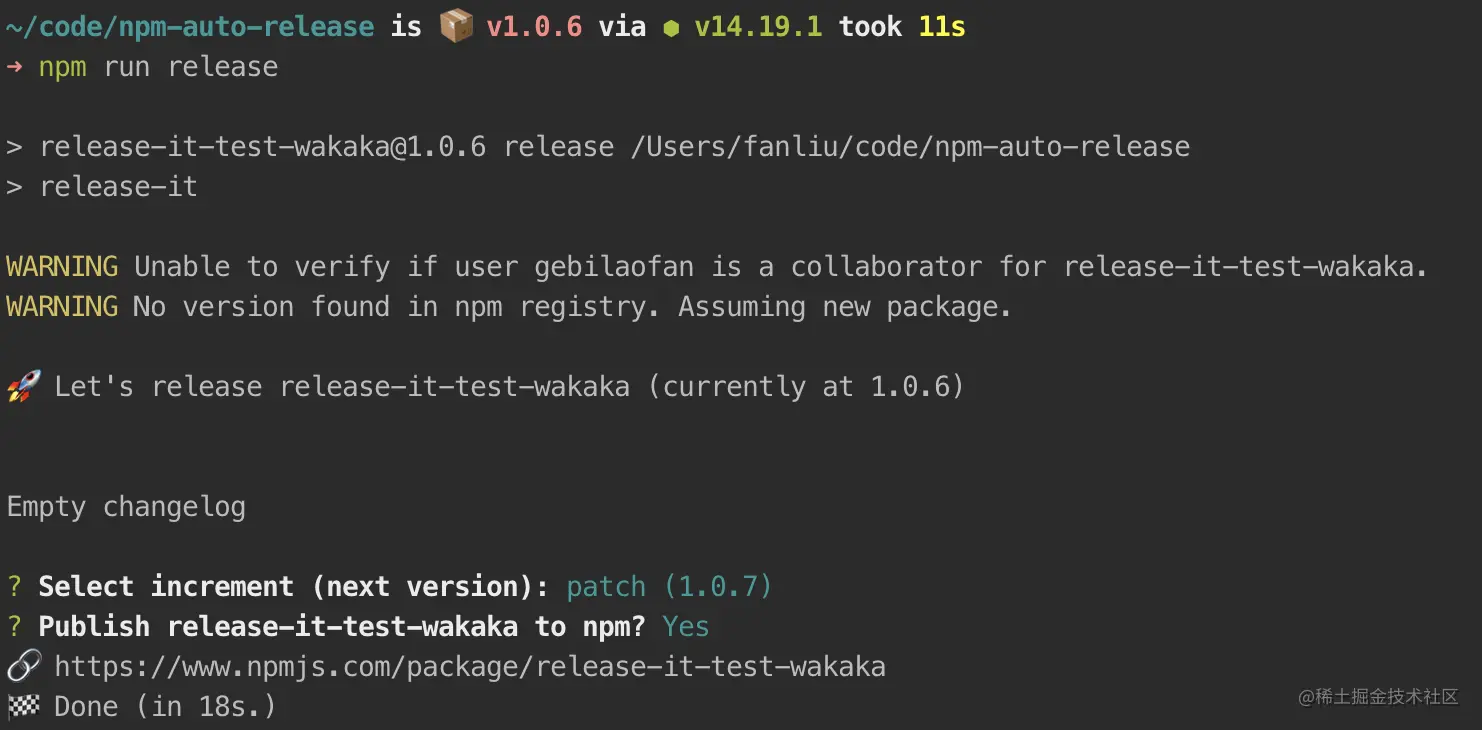Click the red prompt arrow
Screen dimensions: 1482x730
pos(14,67)
